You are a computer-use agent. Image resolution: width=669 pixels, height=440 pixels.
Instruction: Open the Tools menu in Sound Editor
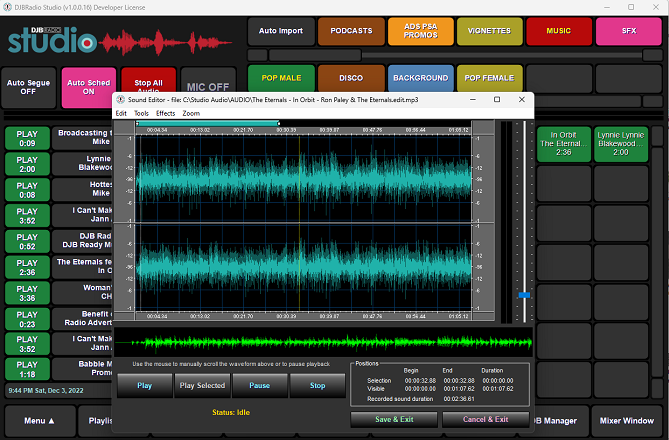pyautogui.click(x=141, y=114)
